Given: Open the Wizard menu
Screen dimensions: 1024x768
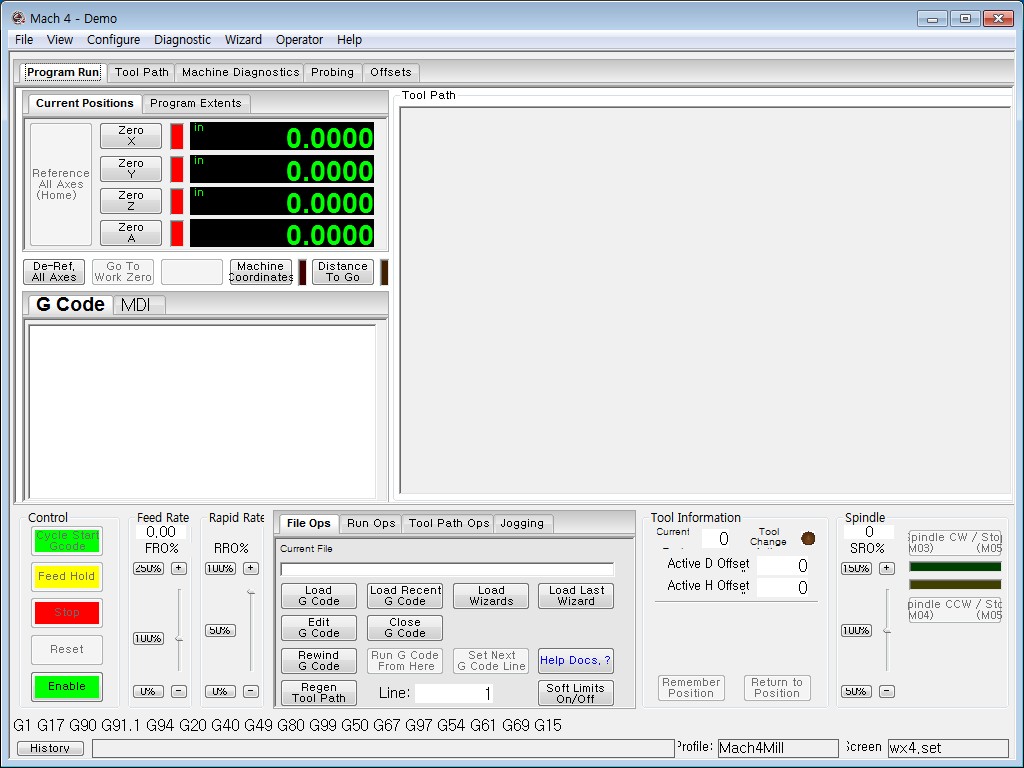Looking at the screenshot, I should 243,40.
